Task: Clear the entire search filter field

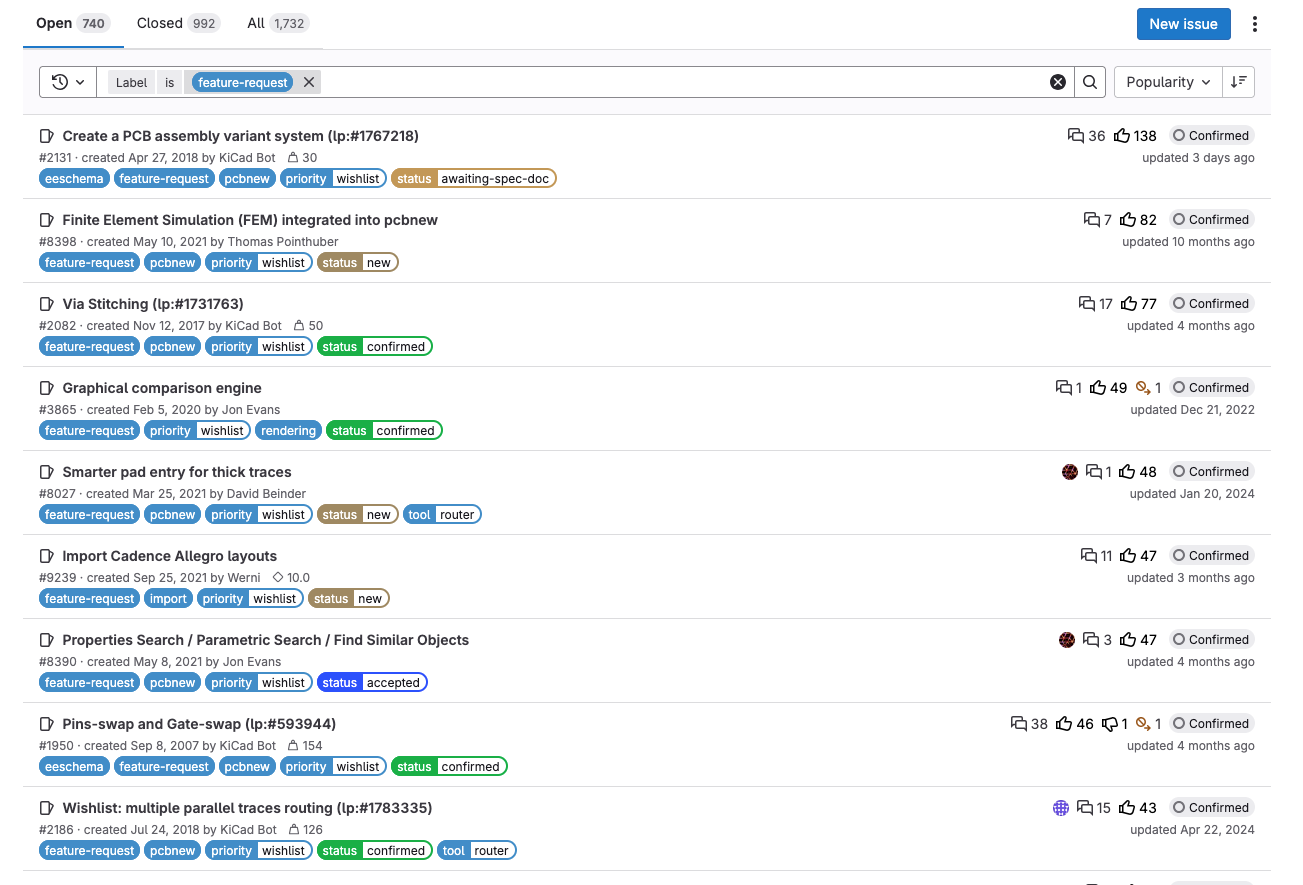Action: click(1057, 82)
